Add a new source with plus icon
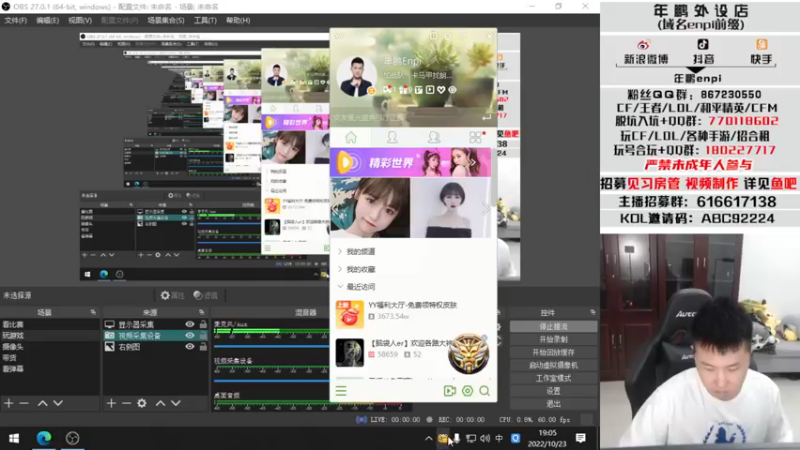Viewport: 800px width, 450px height. click(111, 403)
